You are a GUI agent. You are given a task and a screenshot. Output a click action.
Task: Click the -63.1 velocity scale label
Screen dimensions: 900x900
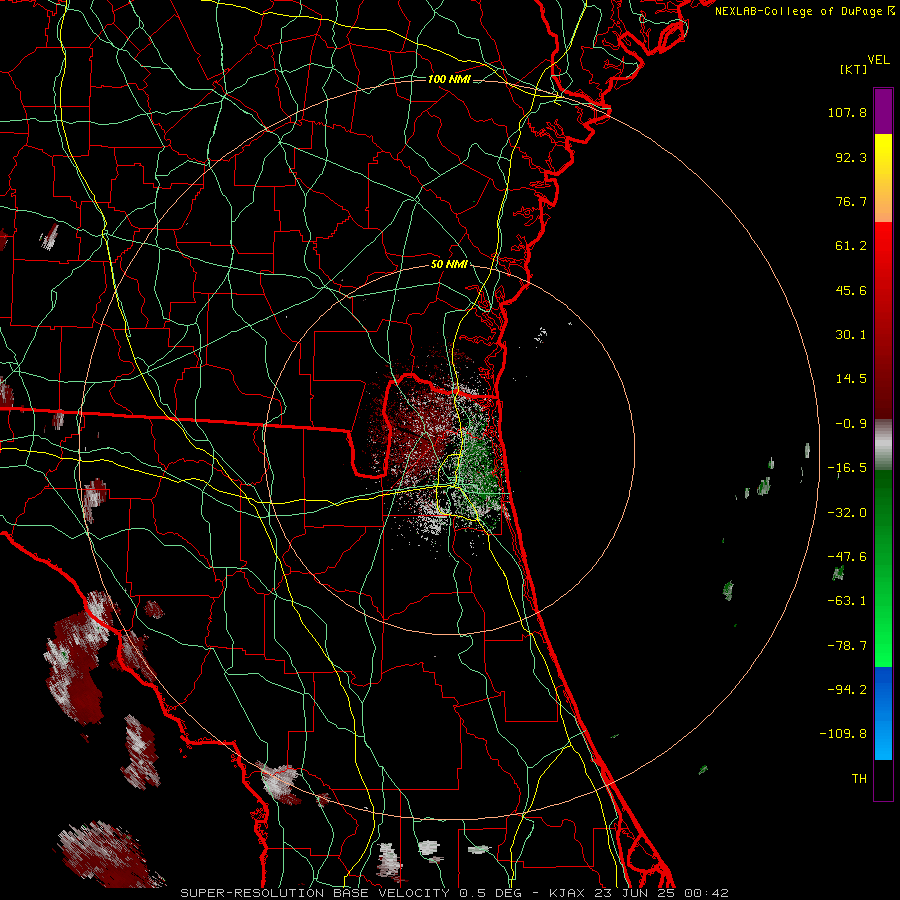[x=847, y=601]
